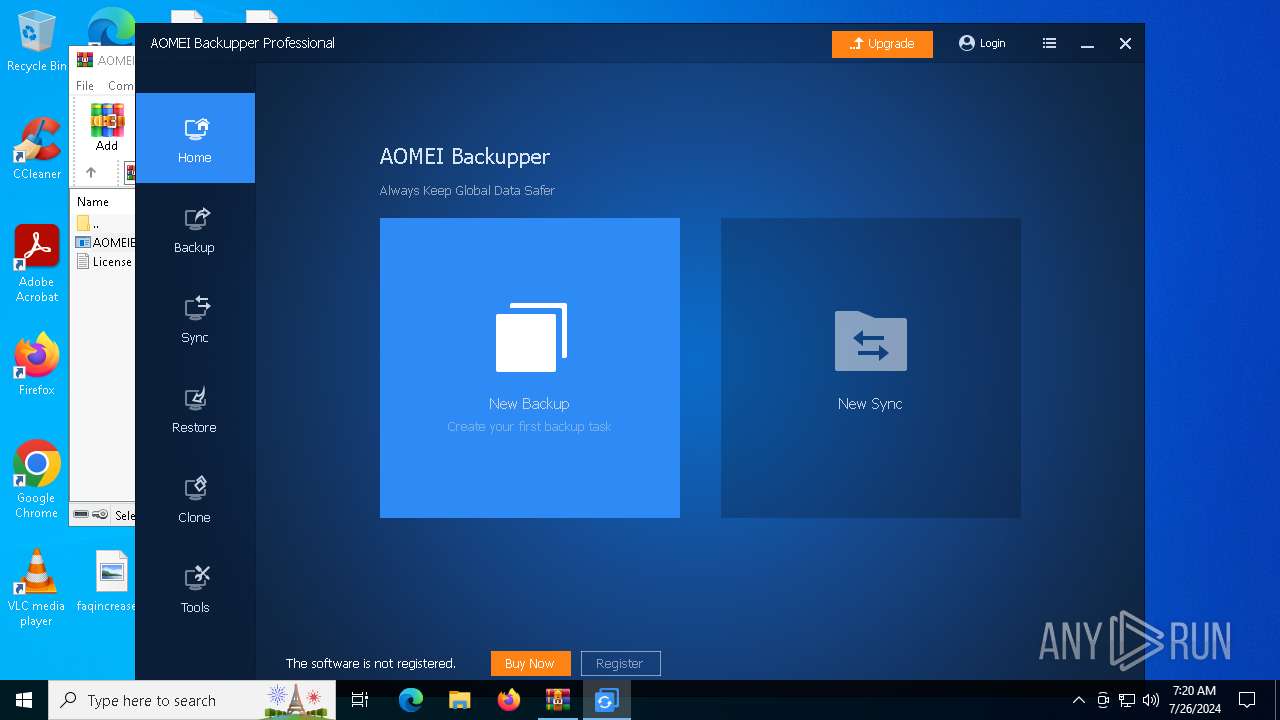
Task: Select the Google Chrome desktop shortcut
Action: point(36,480)
